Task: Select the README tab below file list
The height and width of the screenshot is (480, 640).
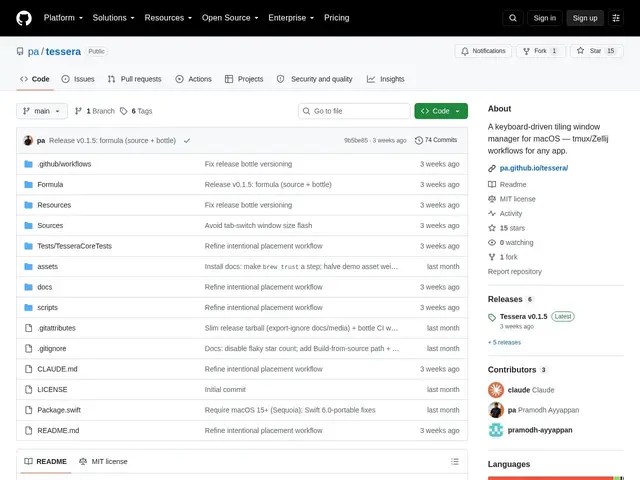Action: tap(45, 462)
